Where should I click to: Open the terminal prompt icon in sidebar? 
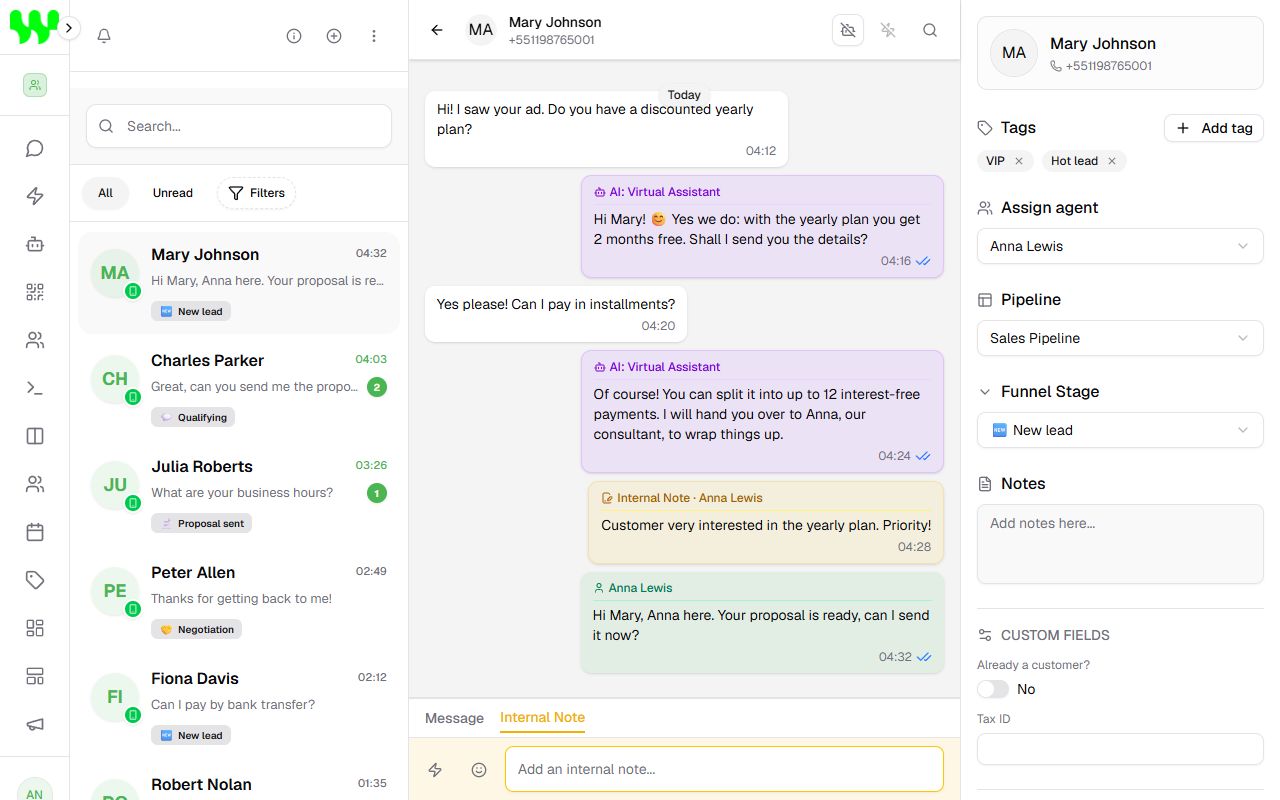point(35,388)
